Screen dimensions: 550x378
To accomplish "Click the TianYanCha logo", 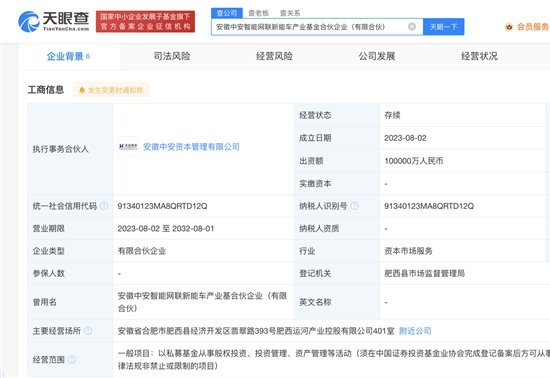I will tap(54, 21).
